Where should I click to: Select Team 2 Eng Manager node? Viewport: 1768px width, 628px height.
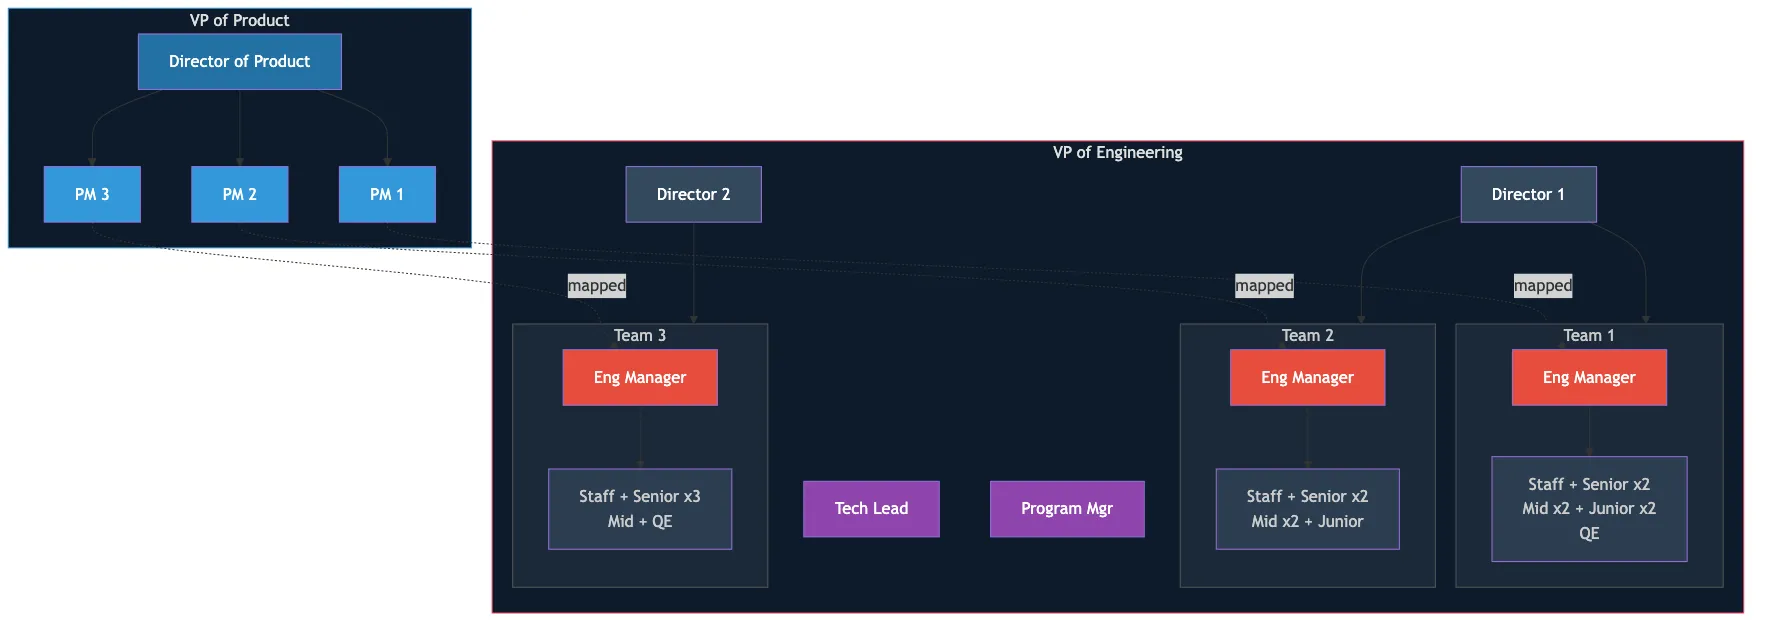coord(1307,377)
